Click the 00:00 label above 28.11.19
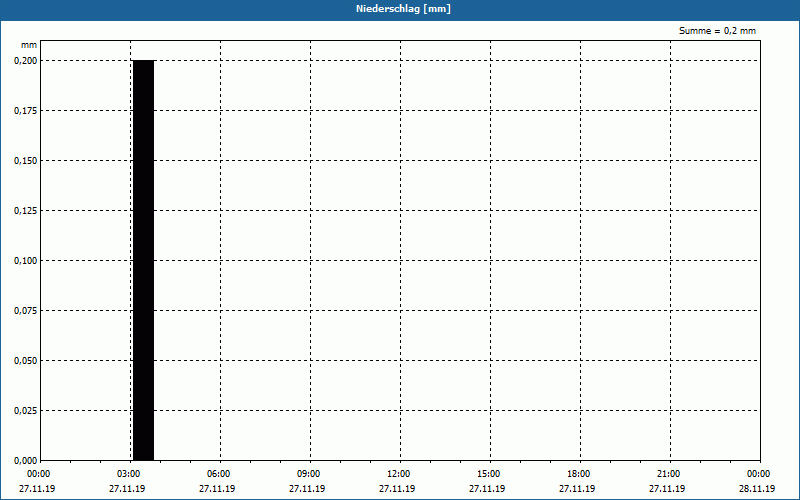This screenshot has width=800, height=500. [x=758, y=474]
